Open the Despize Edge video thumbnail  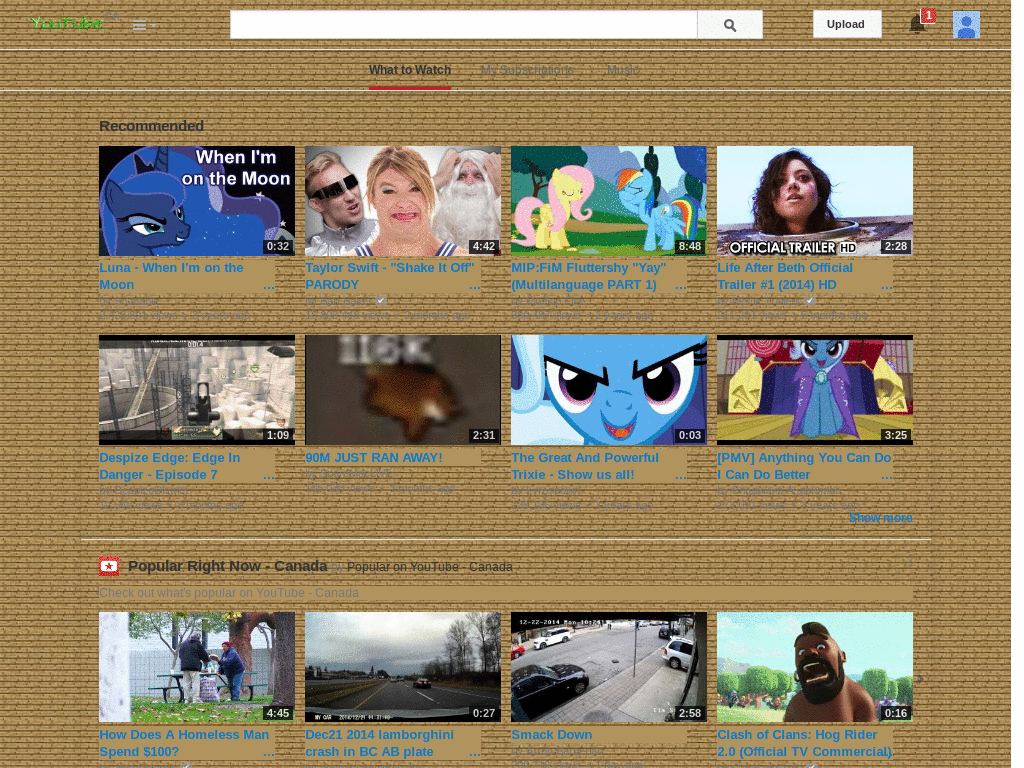pyautogui.click(x=197, y=390)
